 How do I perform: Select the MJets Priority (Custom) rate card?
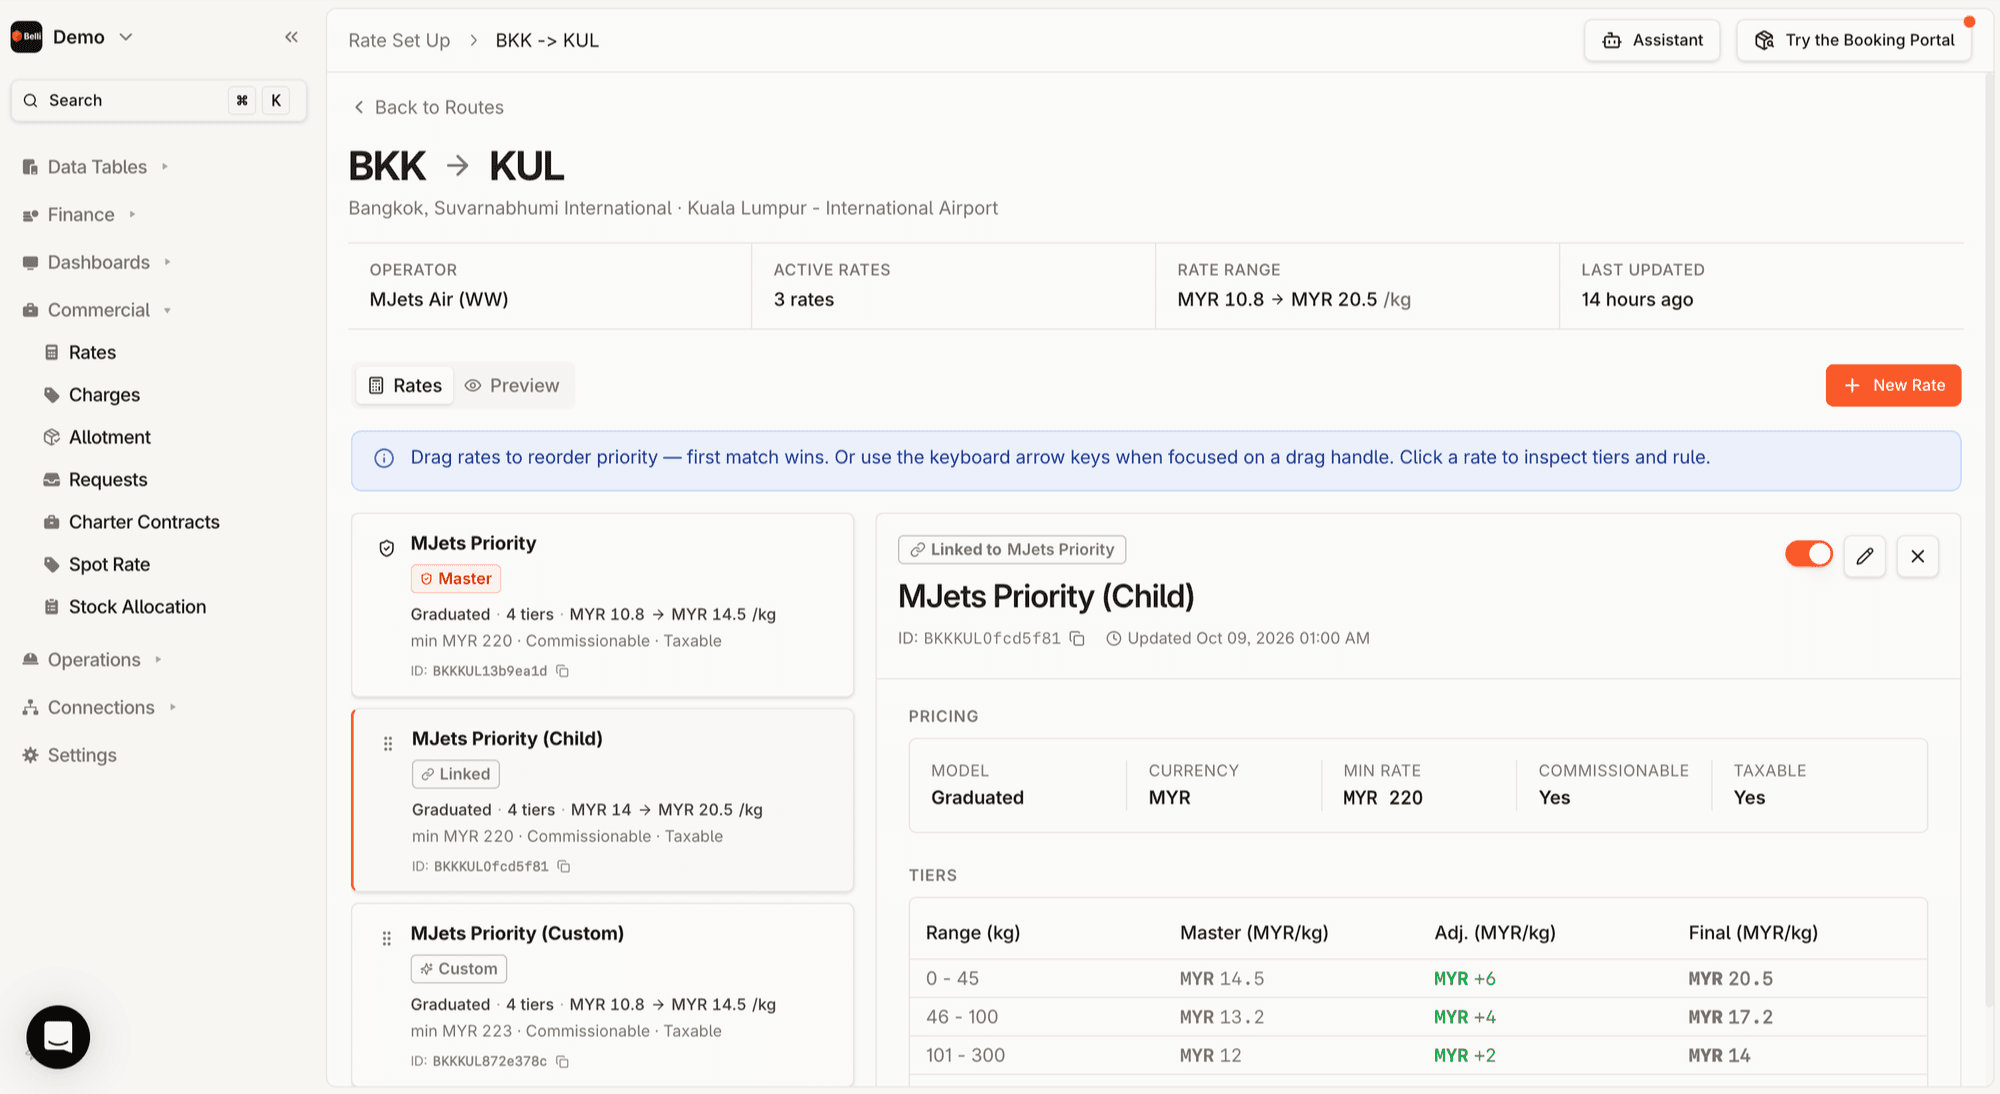(603, 995)
